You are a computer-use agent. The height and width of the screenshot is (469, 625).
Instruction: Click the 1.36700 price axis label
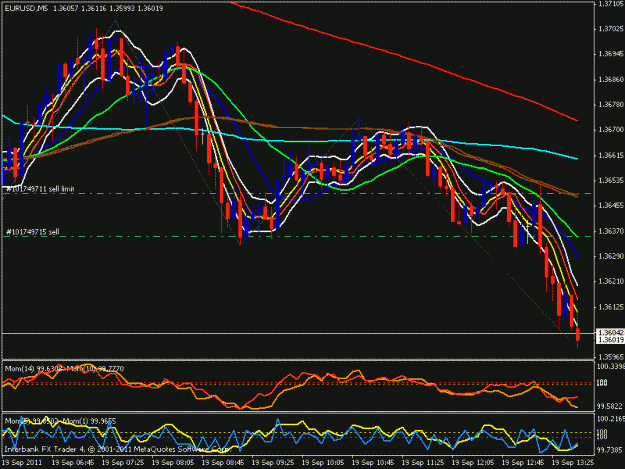pyautogui.click(x=611, y=130)
